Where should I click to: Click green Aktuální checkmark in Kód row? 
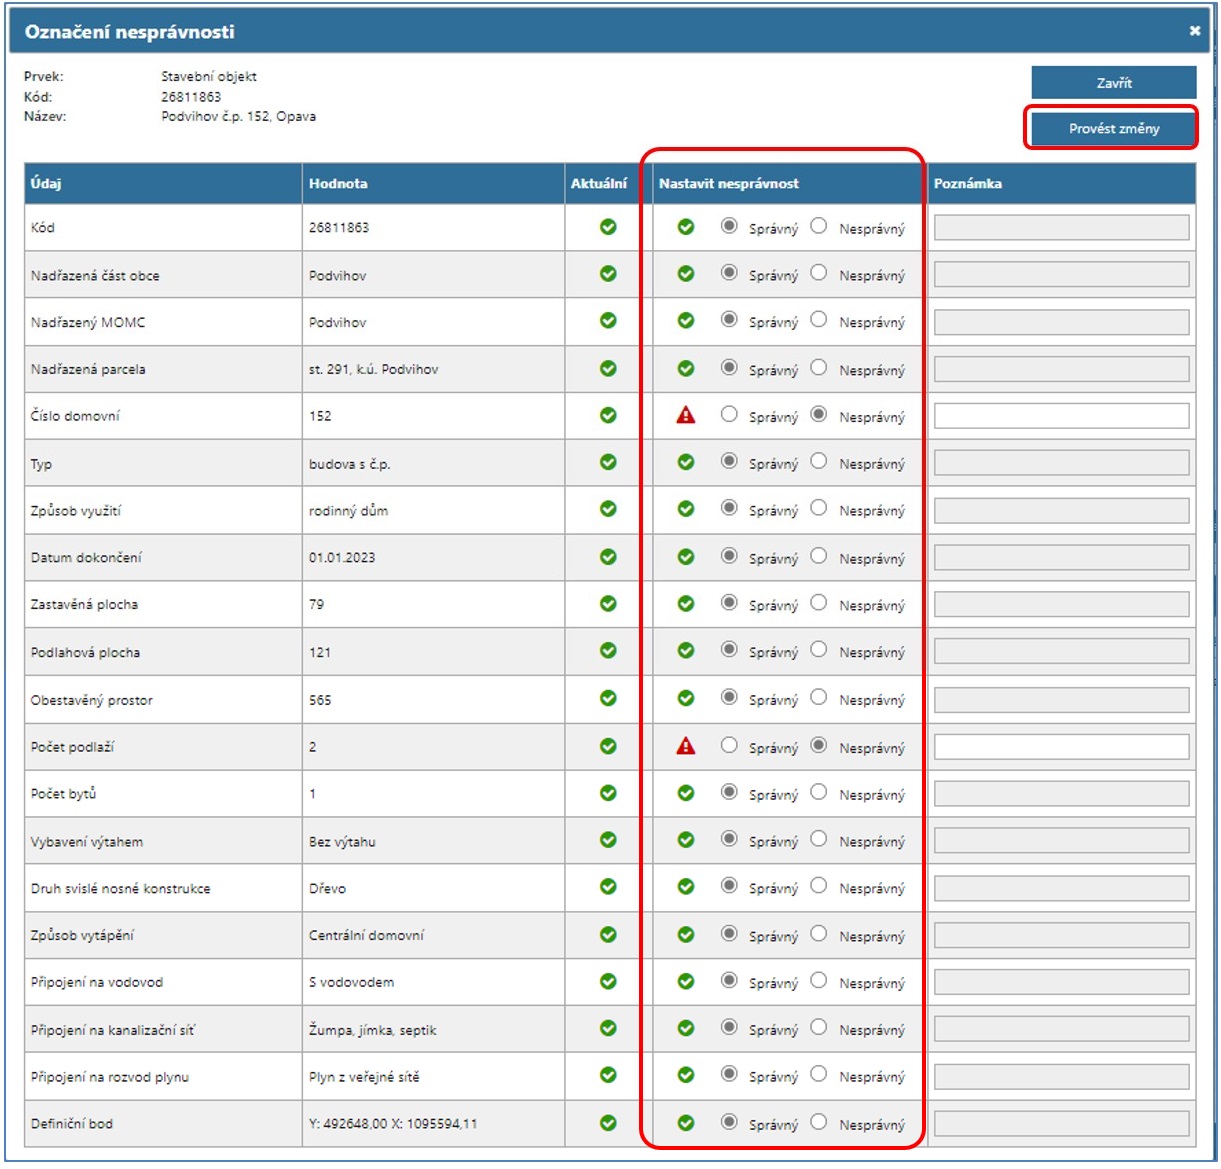(x=608, y=227)
